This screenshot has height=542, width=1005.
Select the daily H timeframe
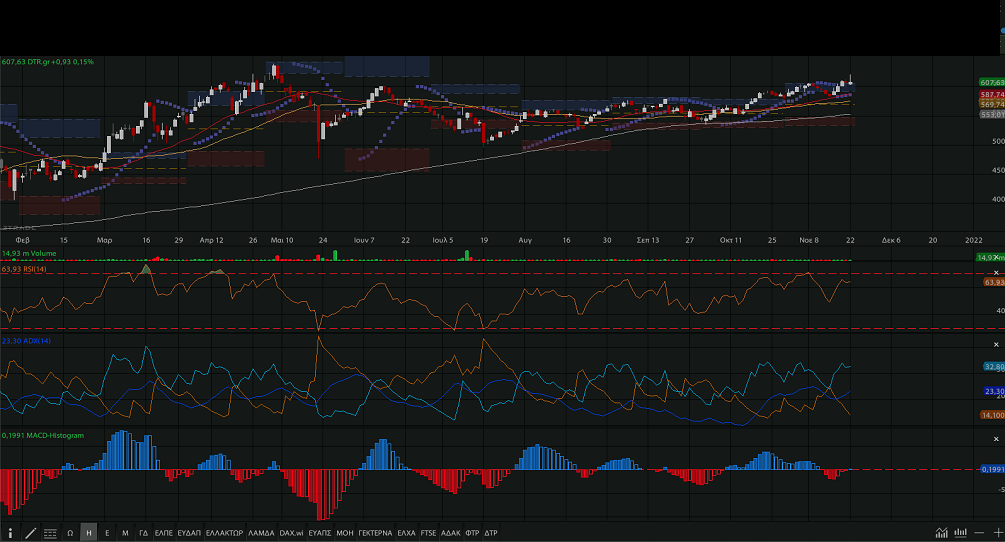89,533
